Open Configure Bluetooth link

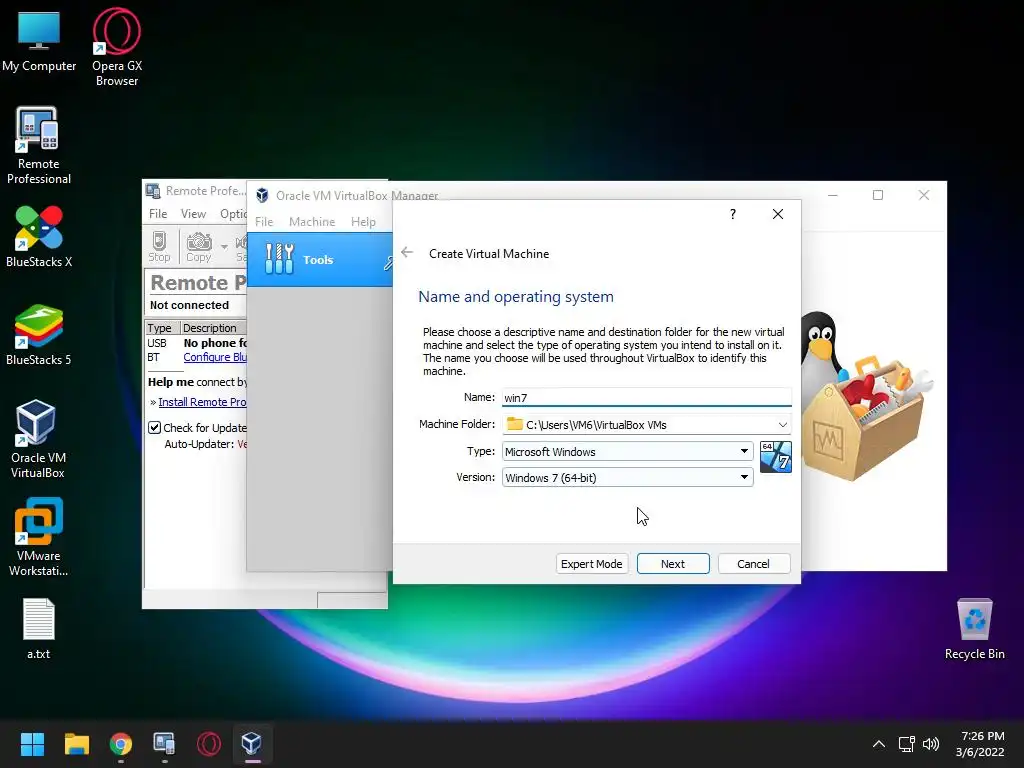pos(215,357)
